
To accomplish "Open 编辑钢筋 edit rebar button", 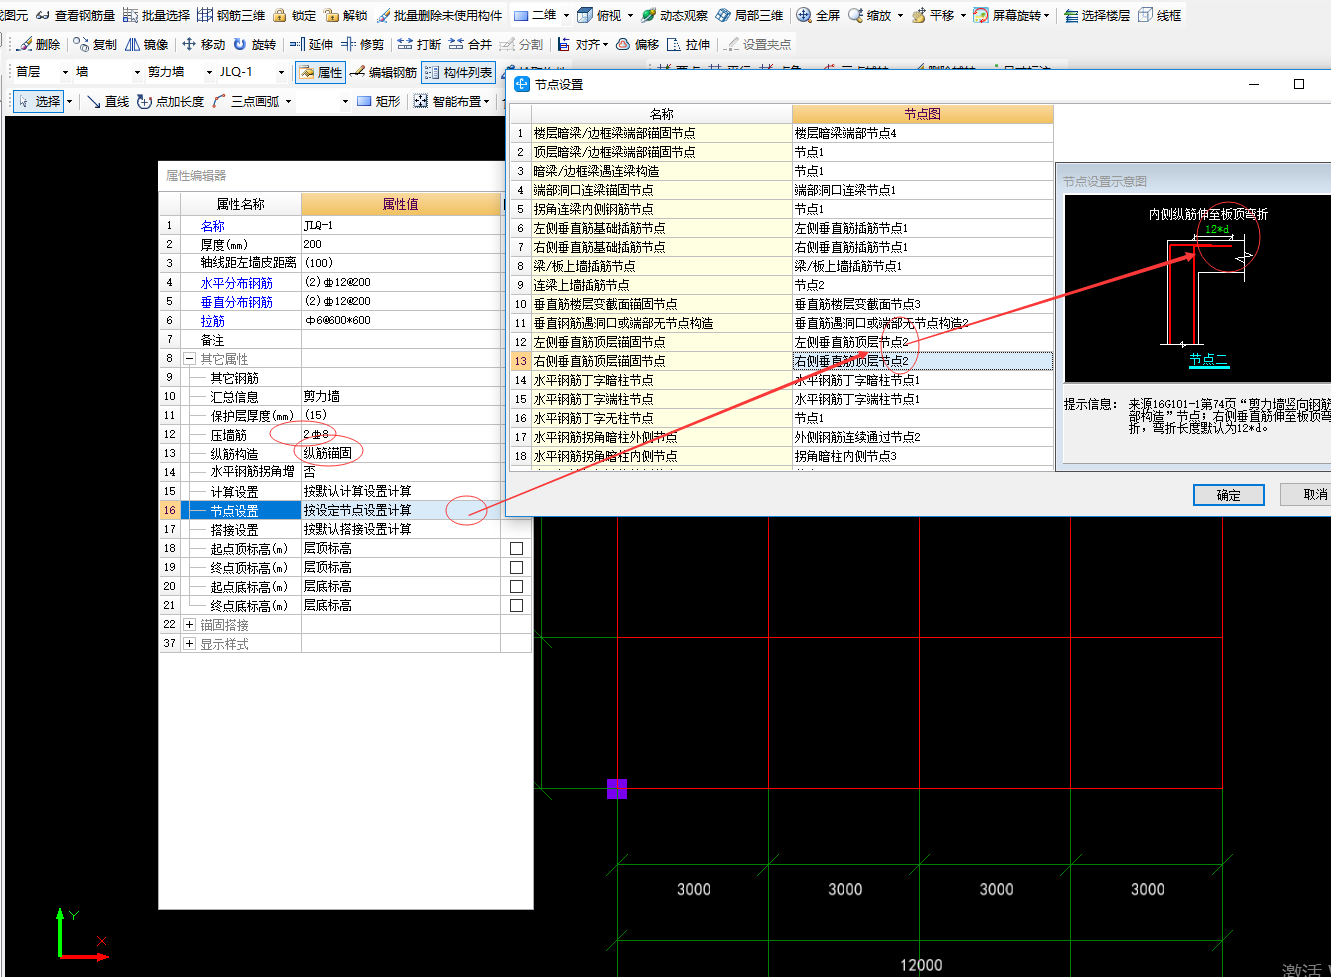I will tap(384, 72).
